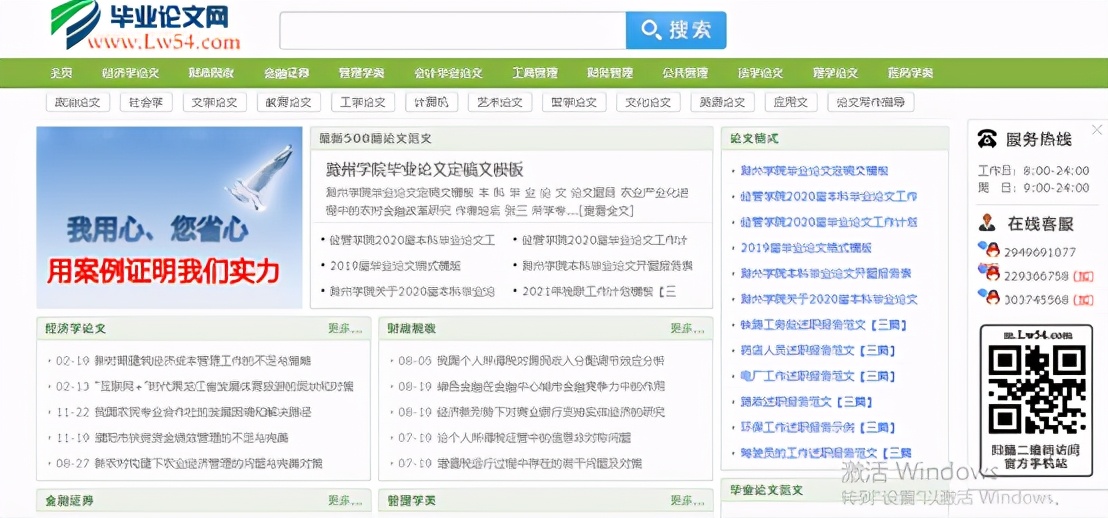This screenshot has width=1108, height=518.
Task: Open 工商管理 in green navigation bar
Action: coord(535,73)
